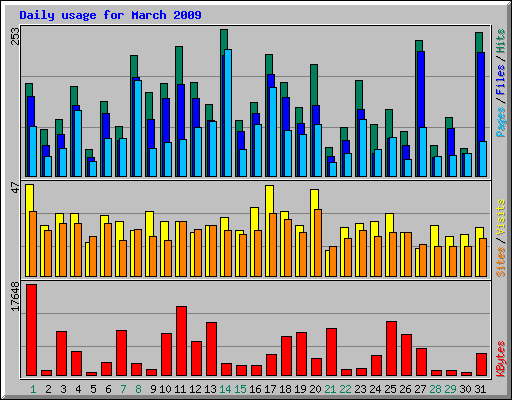This screenshot has width=512, height=400.
Task: Select day 30 on the date axis
Action: pyautogui.click(x=465, y=389)
